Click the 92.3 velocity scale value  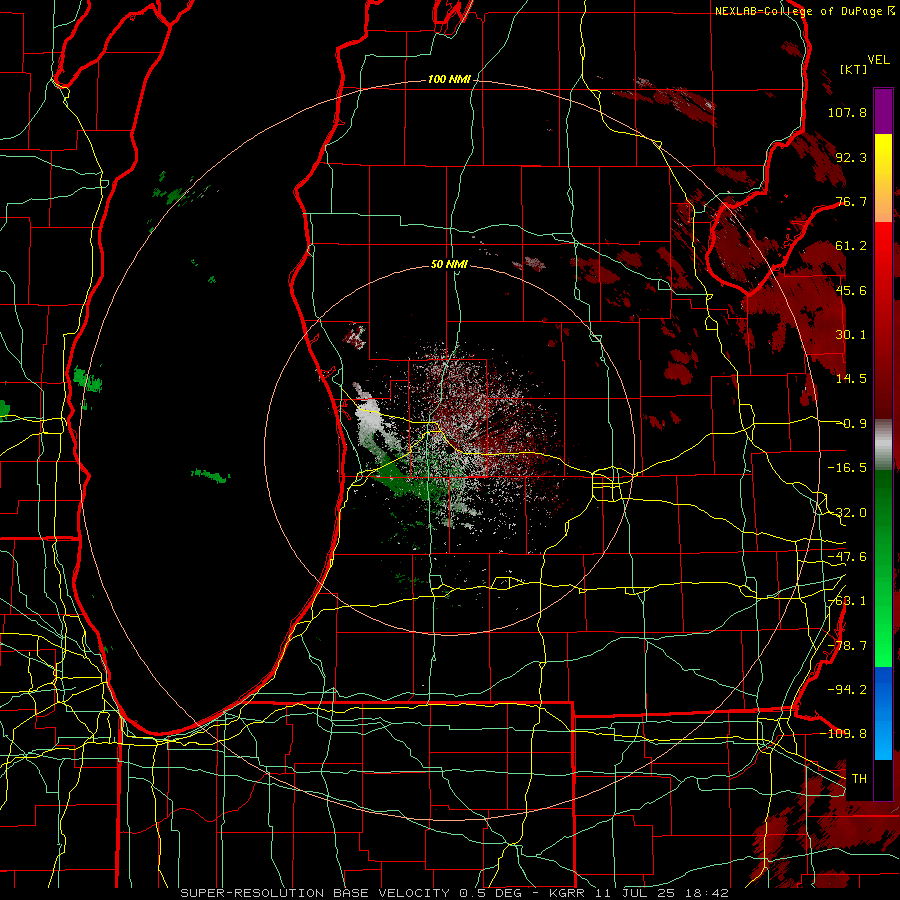(x=851, y=157)
